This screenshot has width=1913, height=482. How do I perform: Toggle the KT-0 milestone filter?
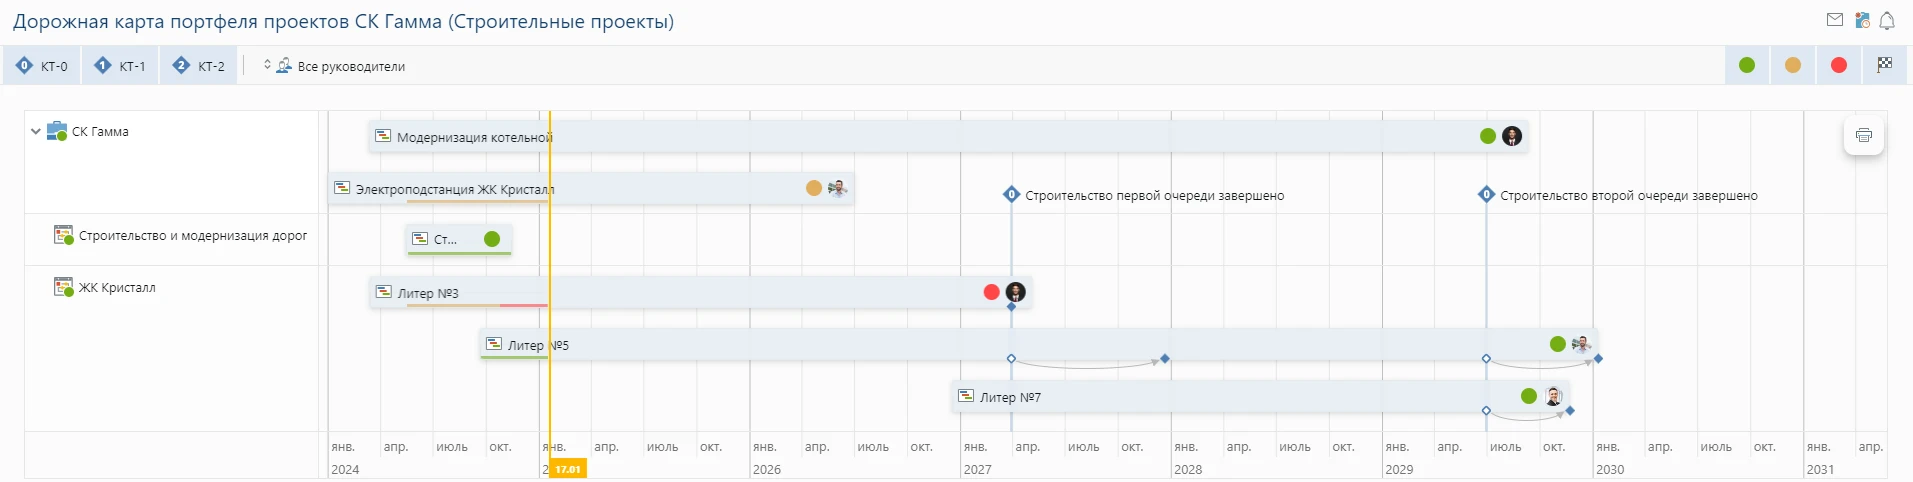pos(42,66)
